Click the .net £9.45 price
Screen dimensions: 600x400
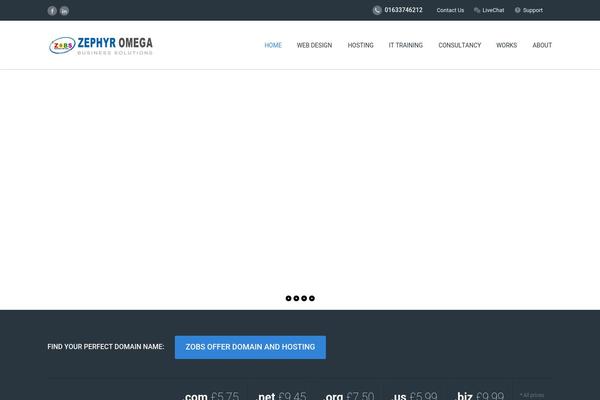tap(281, 396)
